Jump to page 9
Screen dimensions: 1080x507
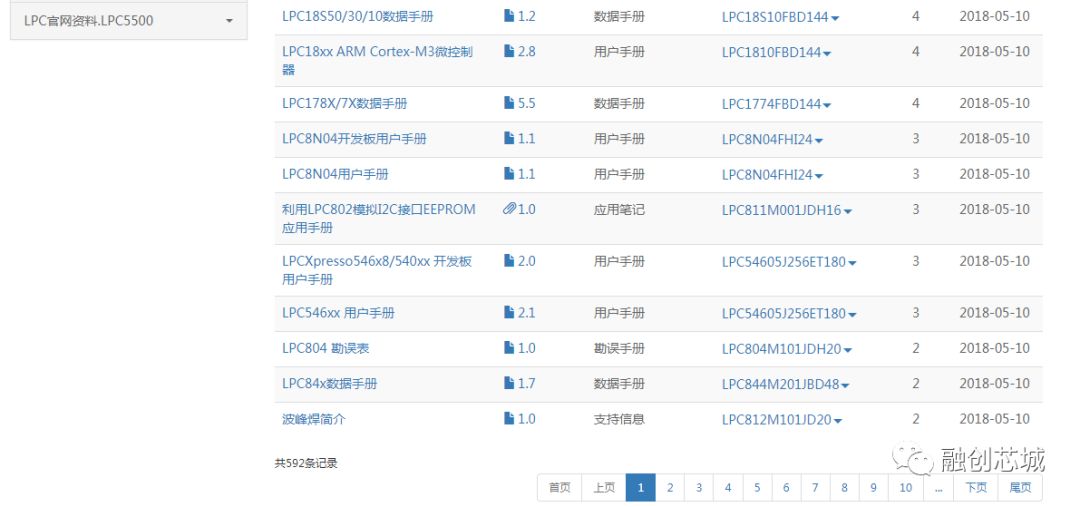click(873, 488)
